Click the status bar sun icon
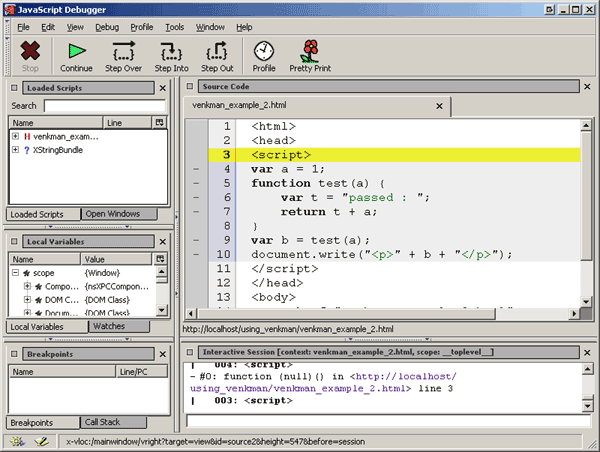The height and width of the screenshot is (452, 600). tap(17, 442)
